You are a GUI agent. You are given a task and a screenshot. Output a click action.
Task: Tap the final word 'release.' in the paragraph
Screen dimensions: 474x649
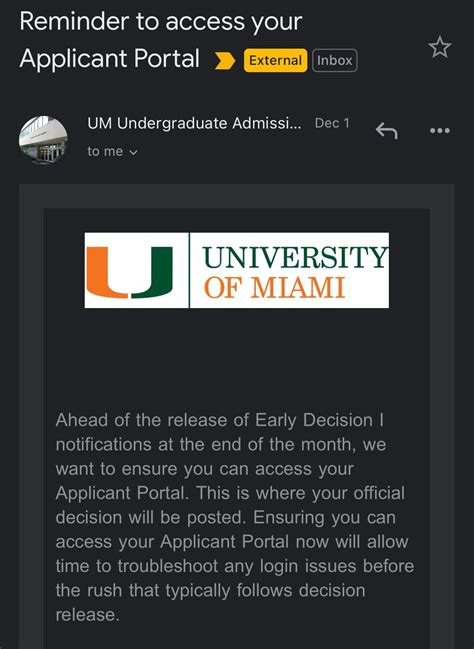87,615
